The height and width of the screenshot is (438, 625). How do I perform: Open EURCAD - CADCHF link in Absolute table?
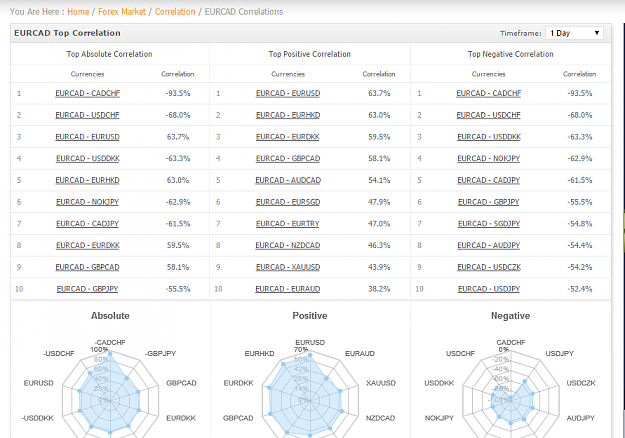tap(88, 93)
